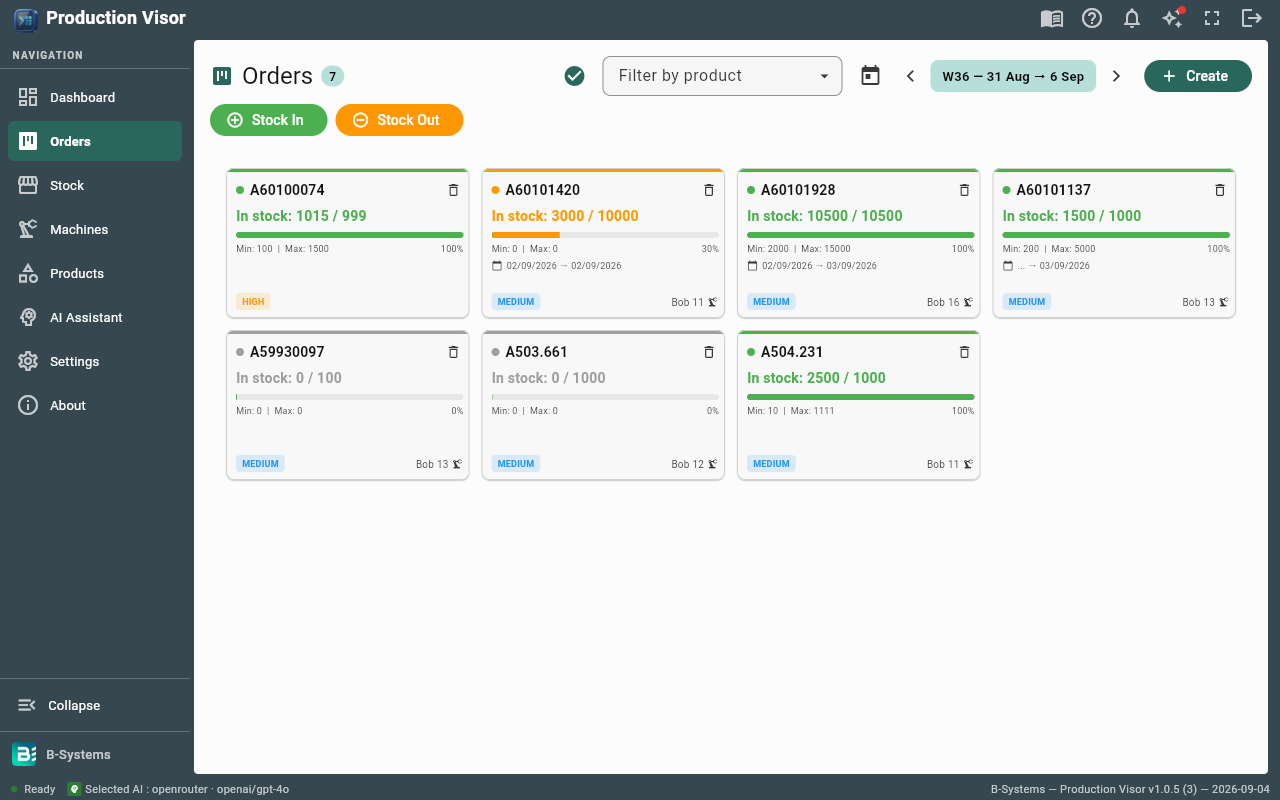Image resolution: width=1280 pixels, height=800 pixels.
Task: Click the Stock In button
Action: point(269,120)
